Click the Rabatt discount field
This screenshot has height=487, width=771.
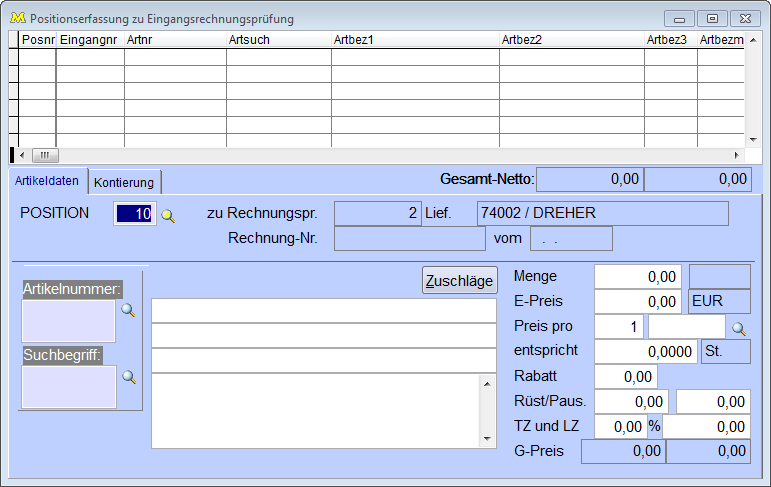(x=626, y=377)
